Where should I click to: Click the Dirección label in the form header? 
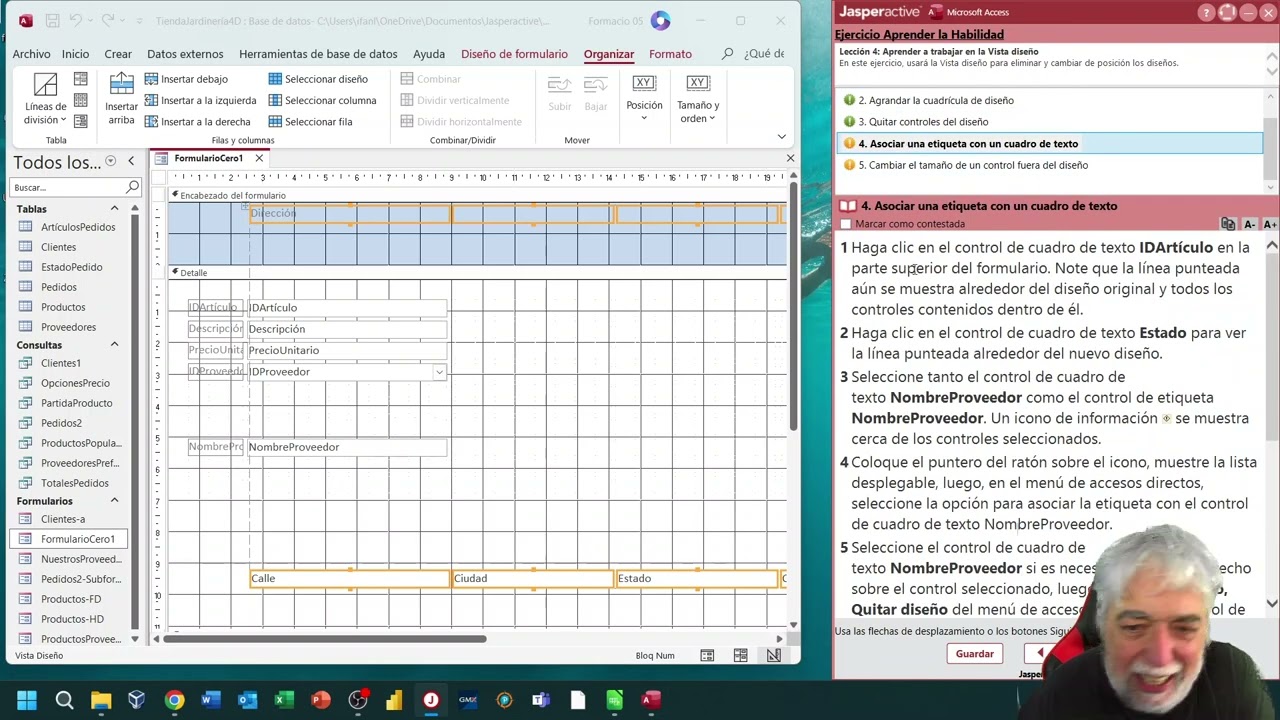click(350, 213)
